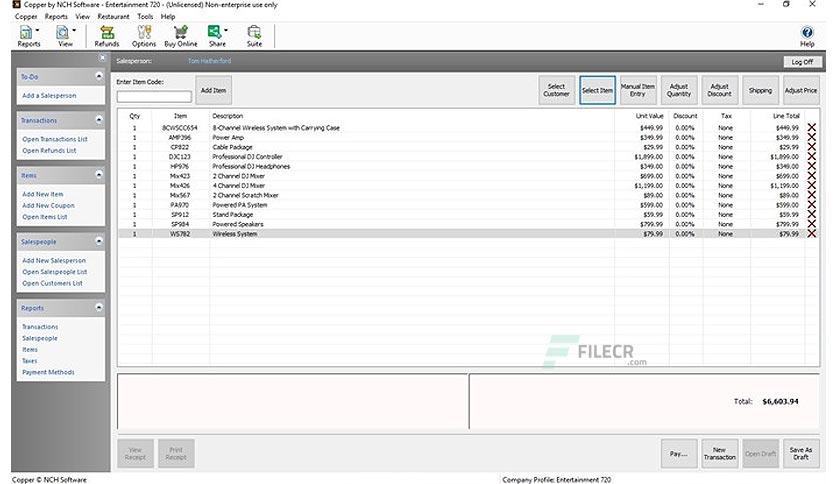Click the Adjust Quantity button

[x=679, y=90]
